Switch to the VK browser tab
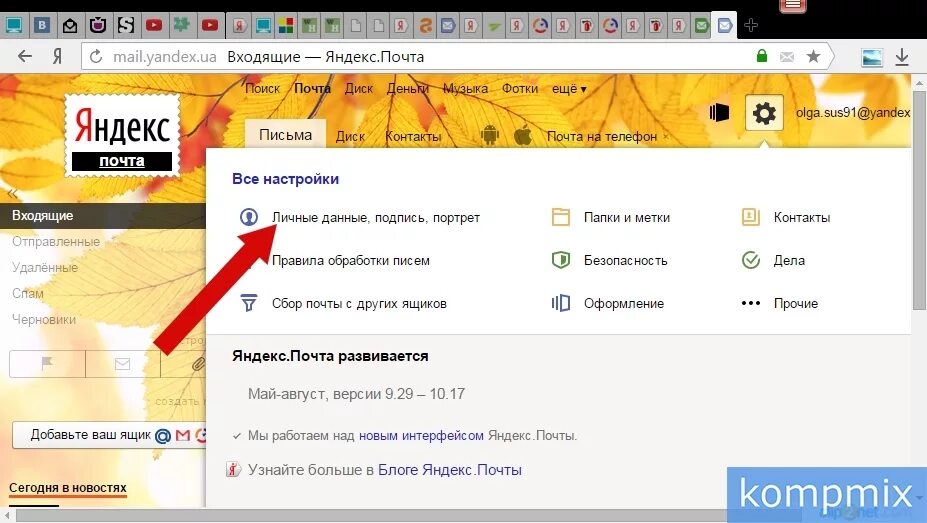Viewport: 927px width, 523px height. [41, 25]
